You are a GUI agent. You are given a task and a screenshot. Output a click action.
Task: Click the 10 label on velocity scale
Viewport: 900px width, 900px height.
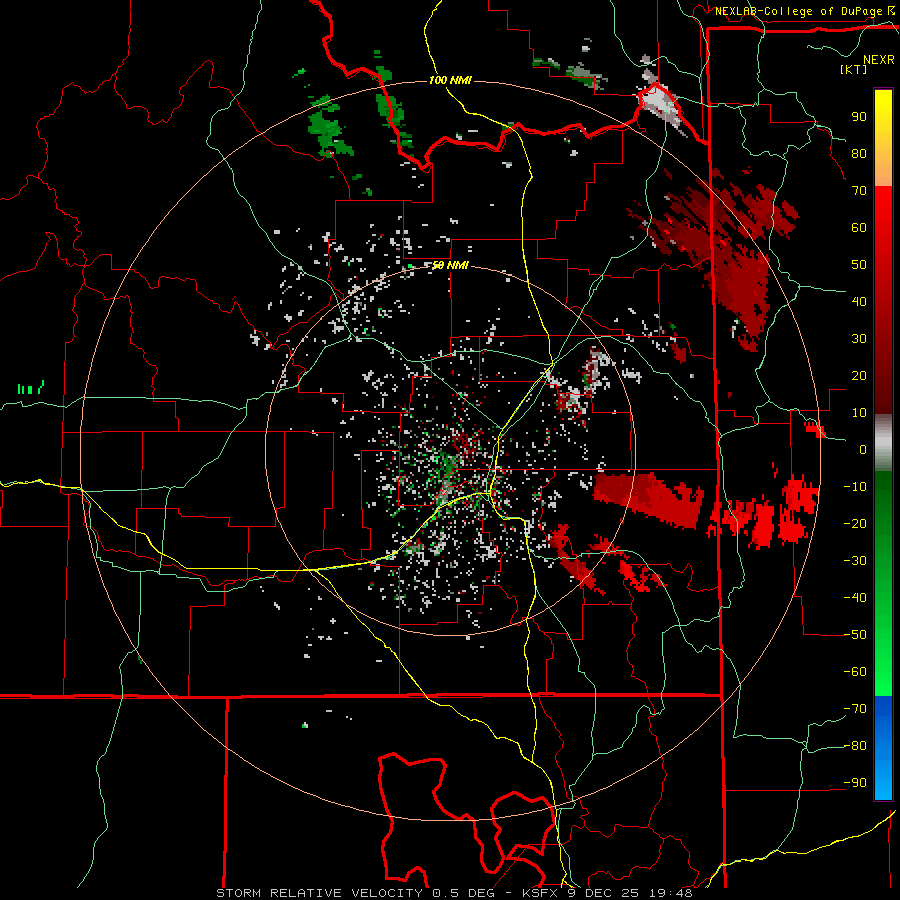[x=859, y=413]
